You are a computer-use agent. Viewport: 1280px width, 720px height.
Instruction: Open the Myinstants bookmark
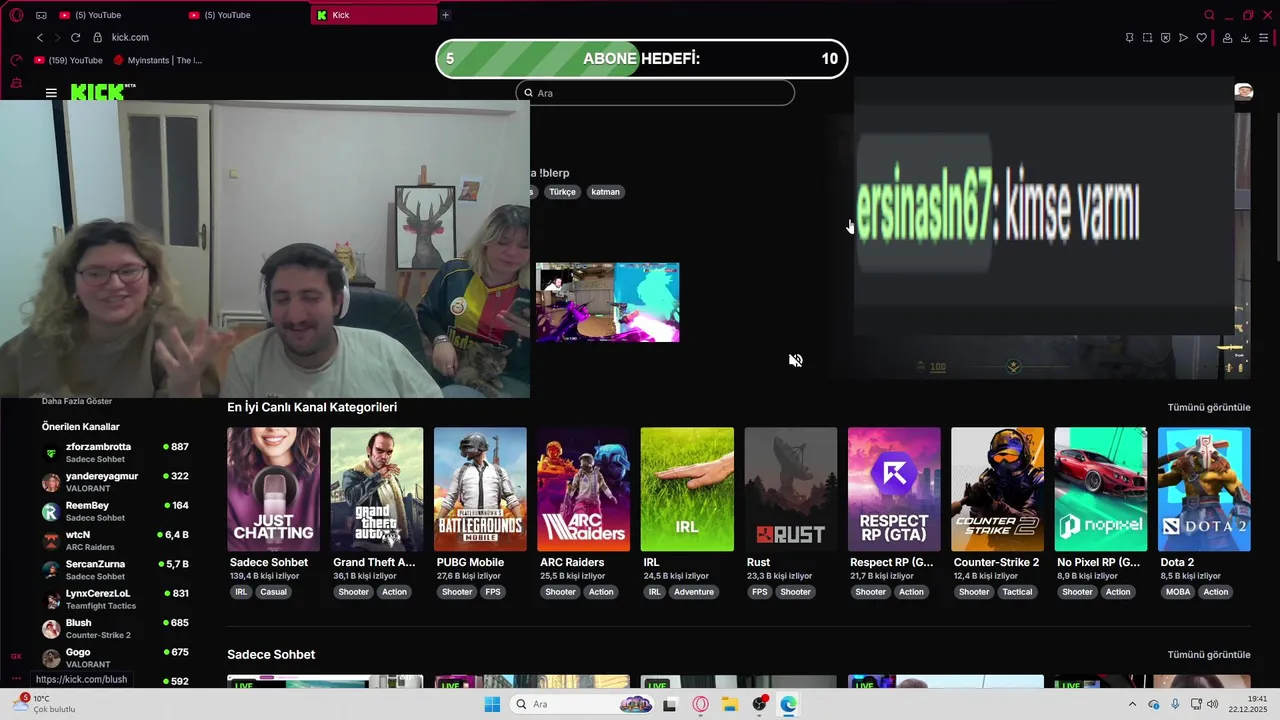point(158,60)
